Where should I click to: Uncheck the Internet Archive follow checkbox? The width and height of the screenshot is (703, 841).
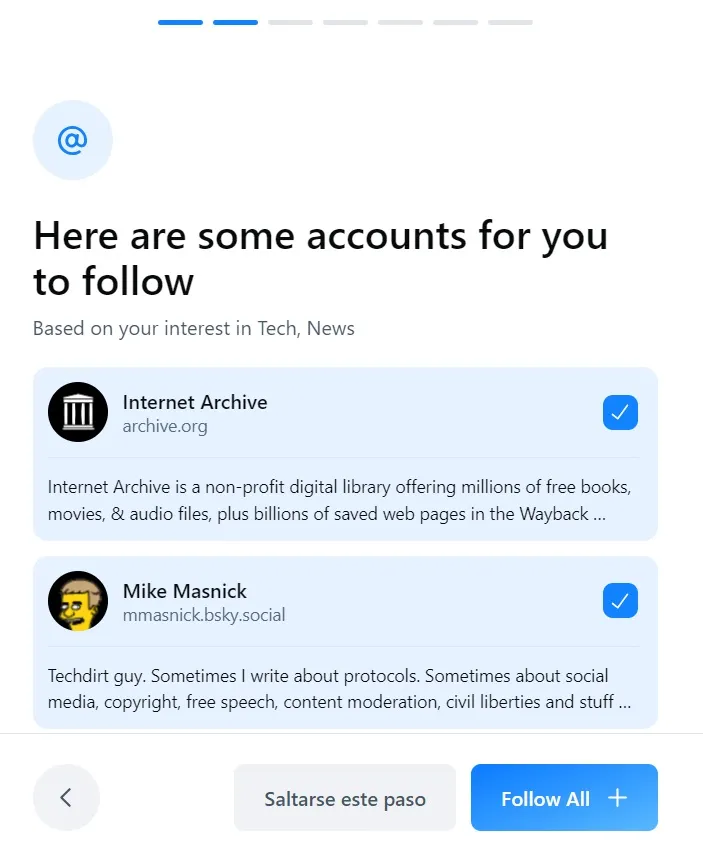click(620, 412)
